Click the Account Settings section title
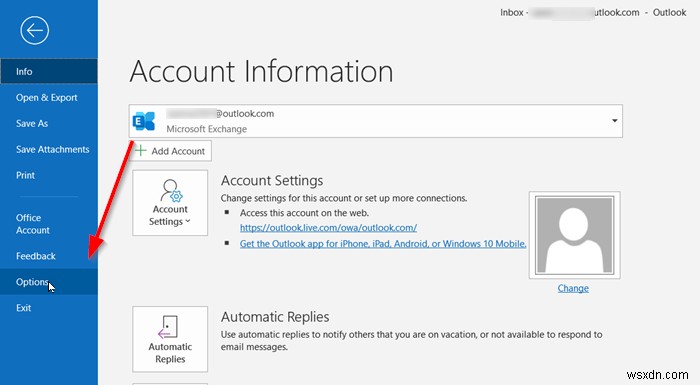This screenshot has width=700, height=385. (x=272, y=180)
